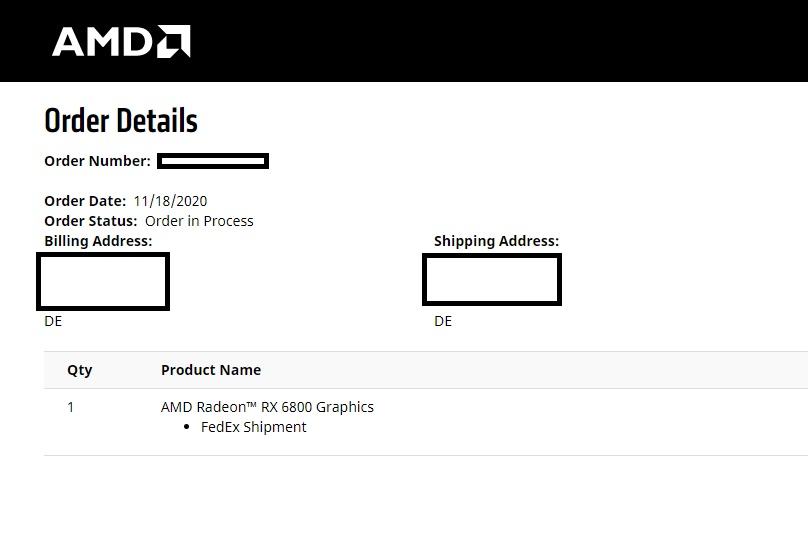Click AMD Radeon RX 6800 Graphics product name
This screenshot has height=540, width=808.
(x=267, y=407)
